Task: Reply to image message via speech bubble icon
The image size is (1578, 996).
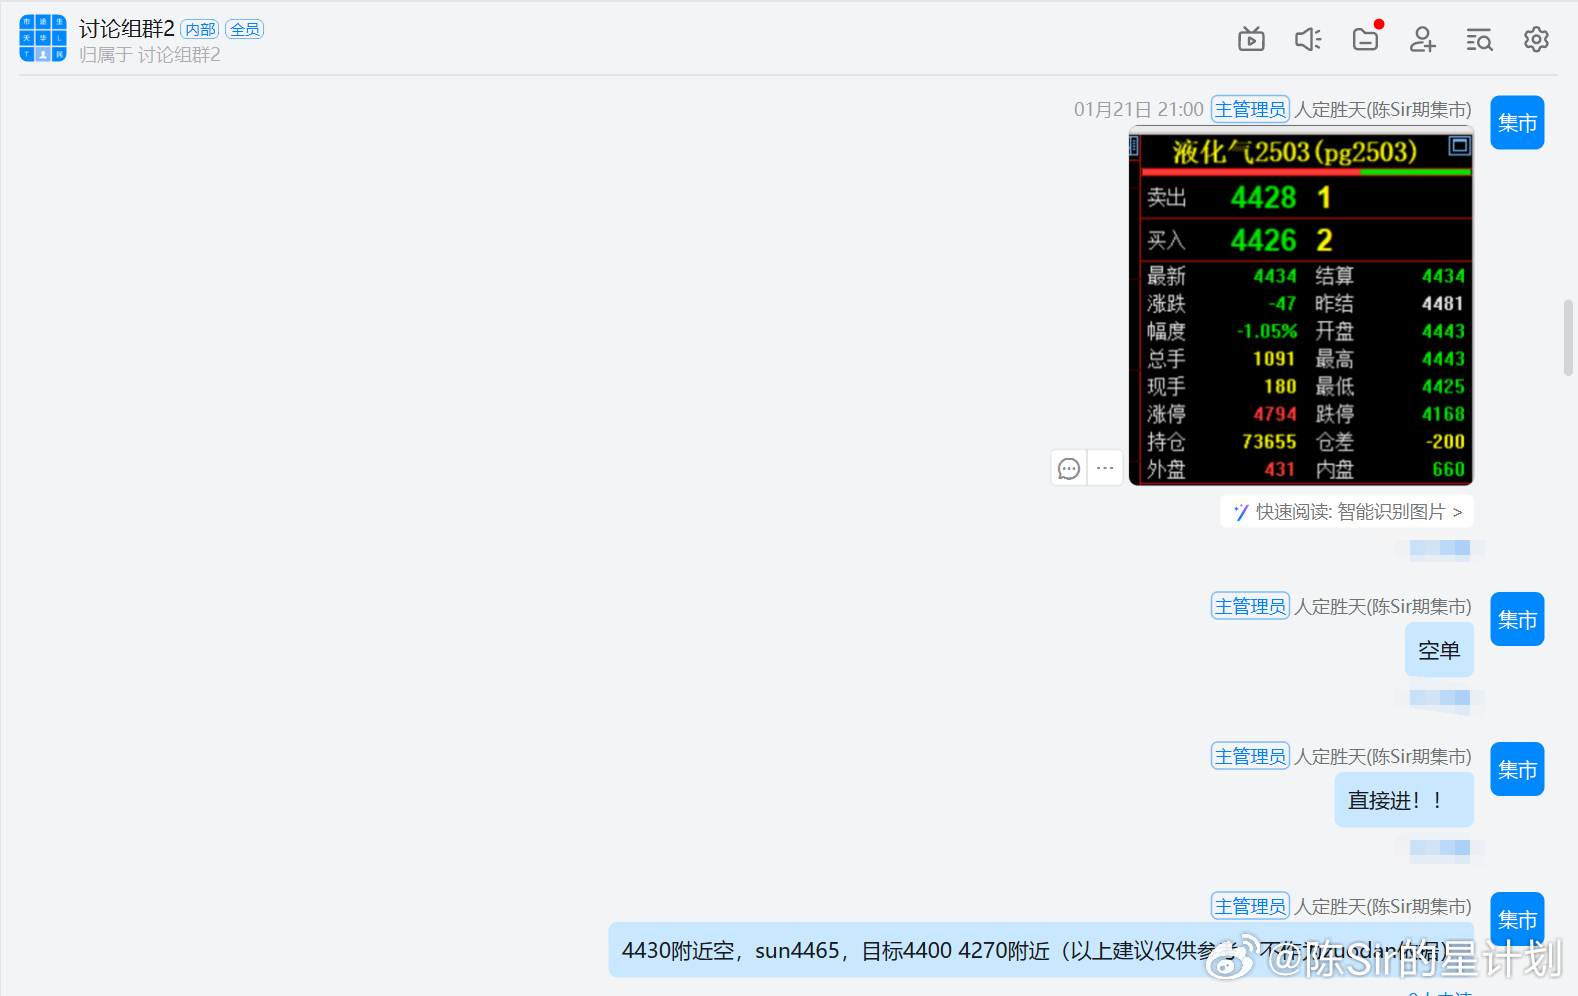Action: click(1069, 468)
